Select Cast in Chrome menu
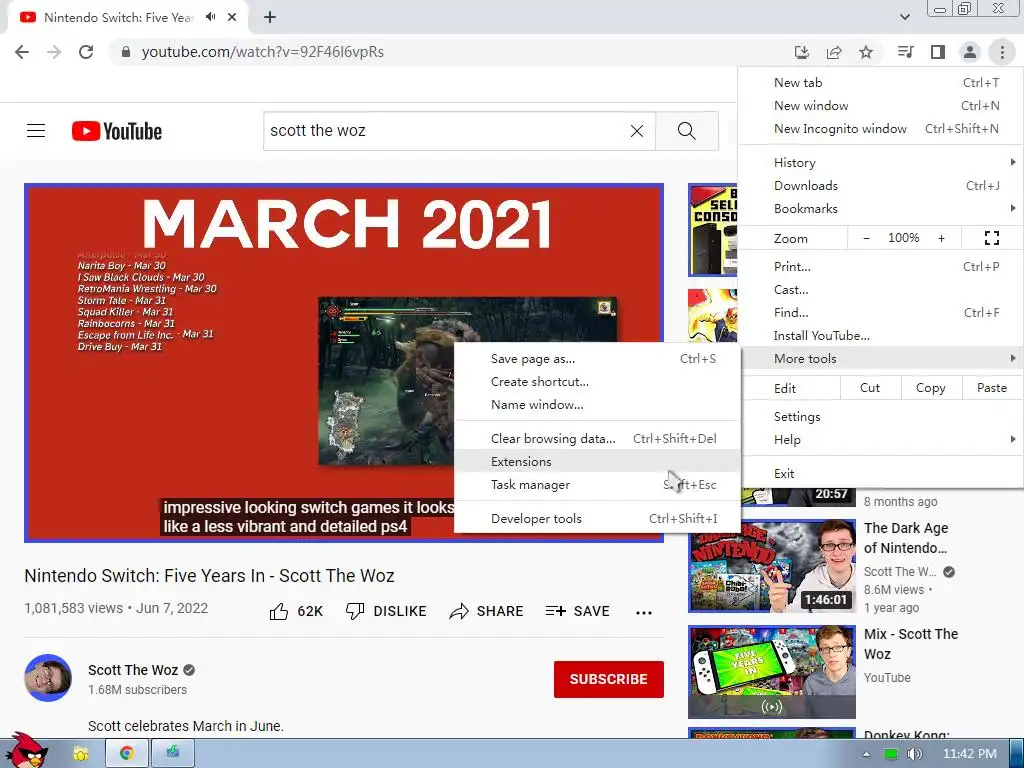Viewport: 1024px width, 768px height. [x=880, y=289]
